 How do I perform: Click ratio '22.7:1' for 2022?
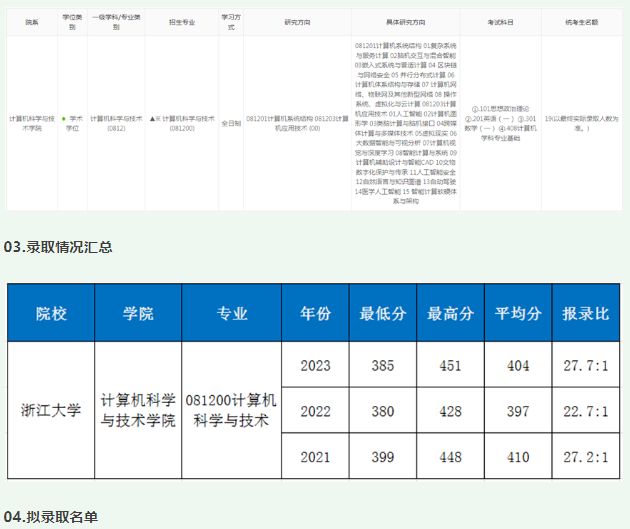[x=586, y=411]
